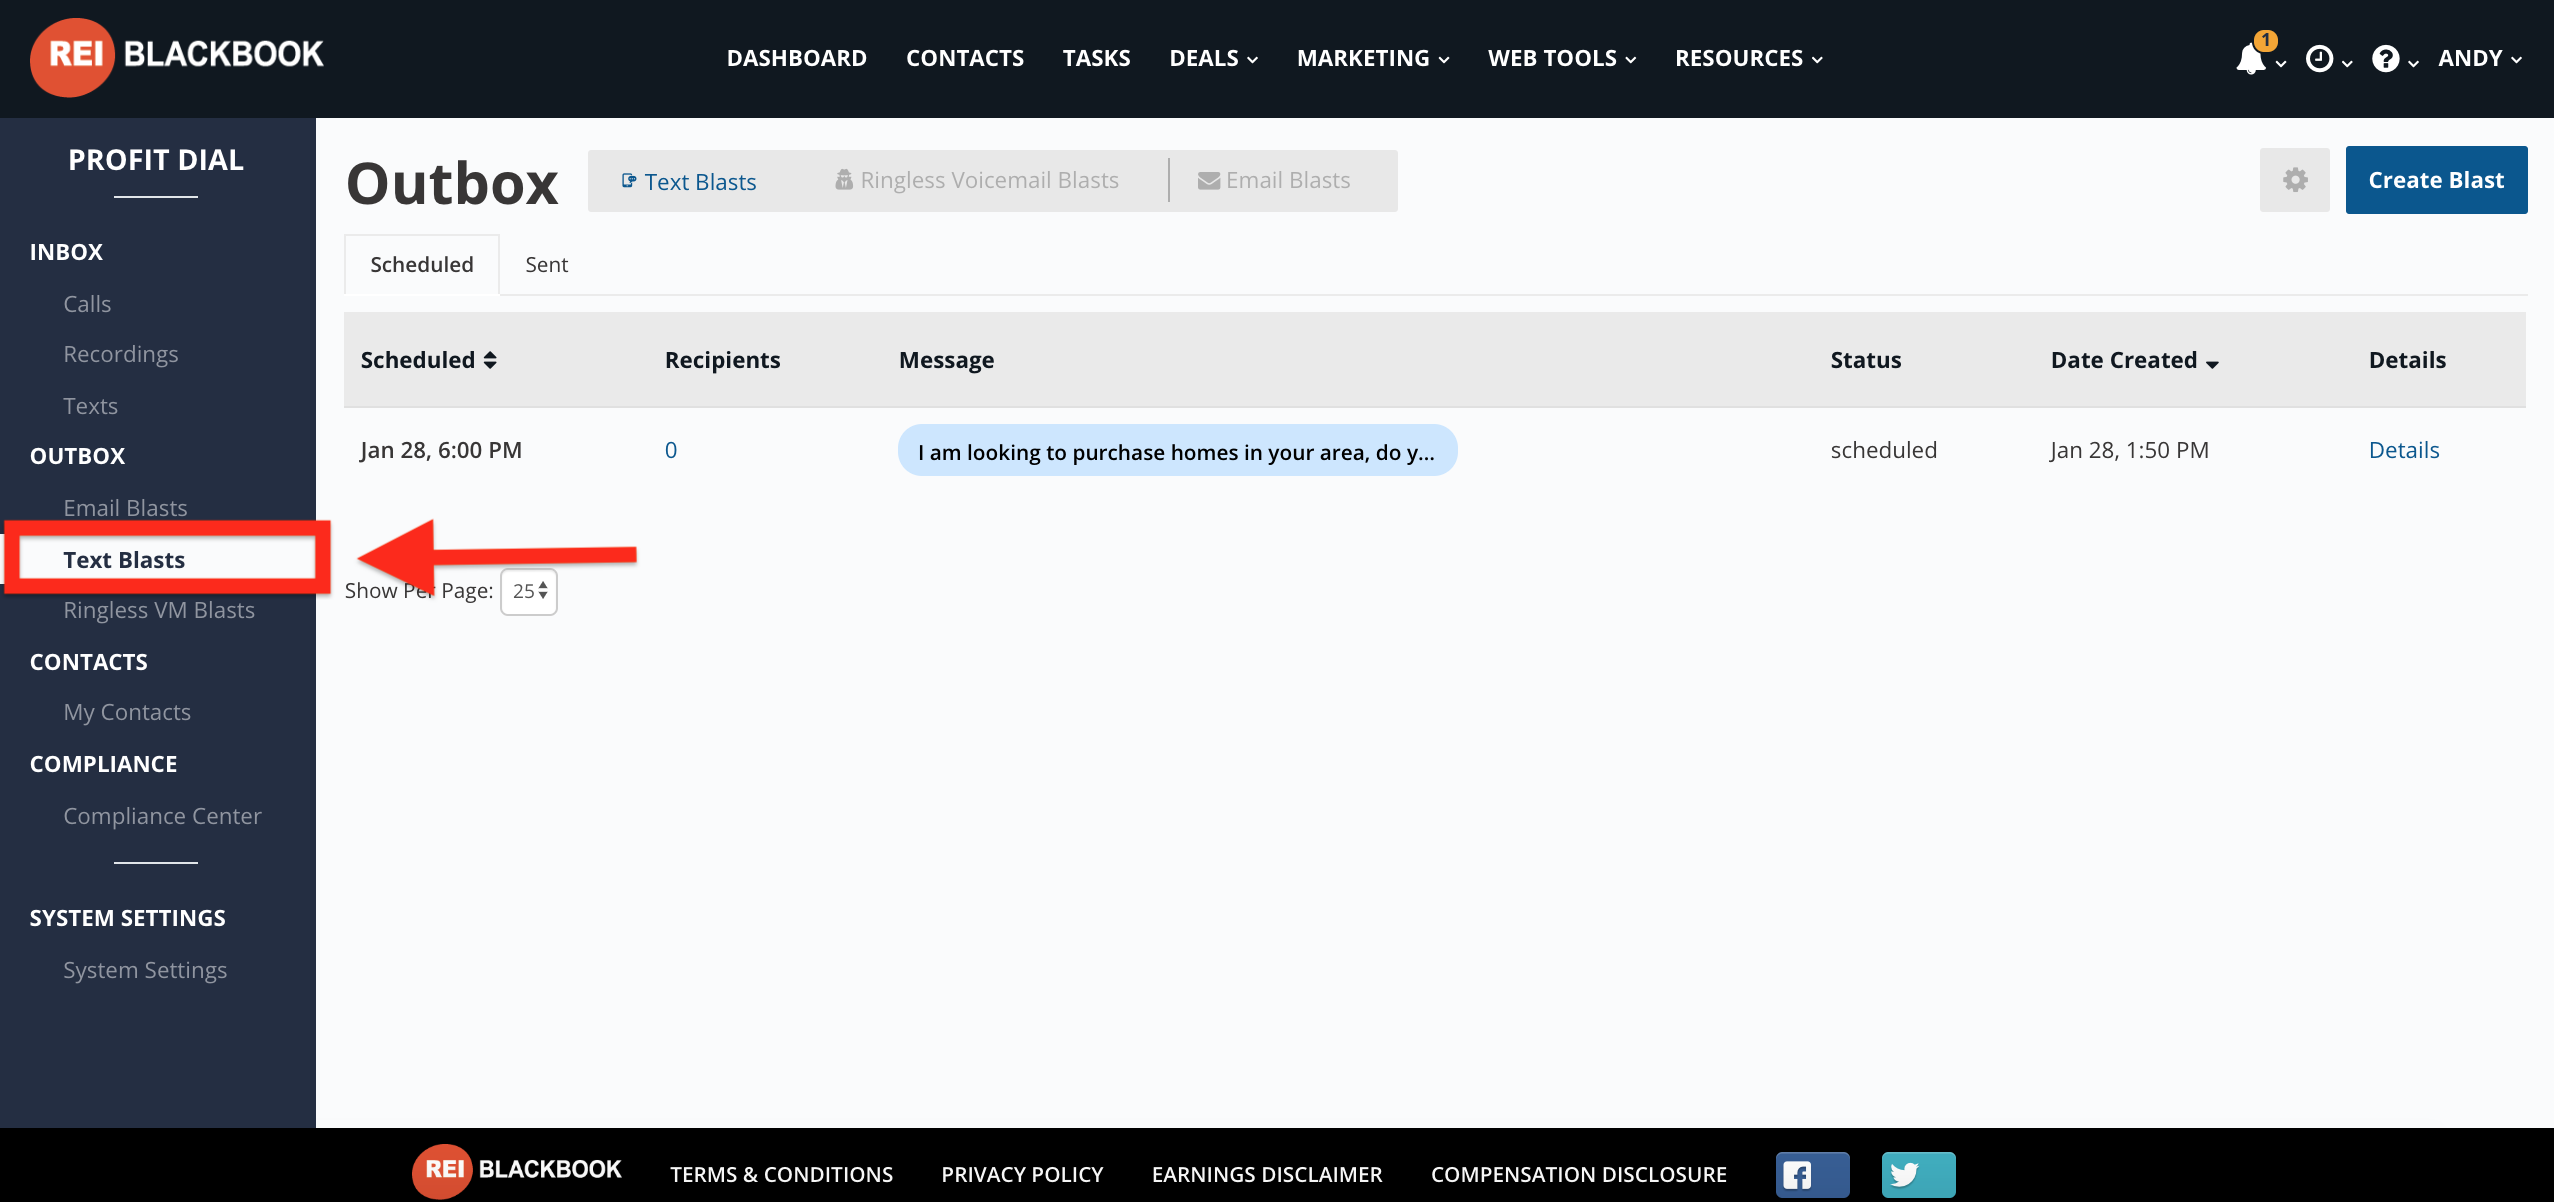The image size is (2554, 1202).
Task: Open EARNINGS DISCLAIMER footer link
Action: (1267, 1174)
